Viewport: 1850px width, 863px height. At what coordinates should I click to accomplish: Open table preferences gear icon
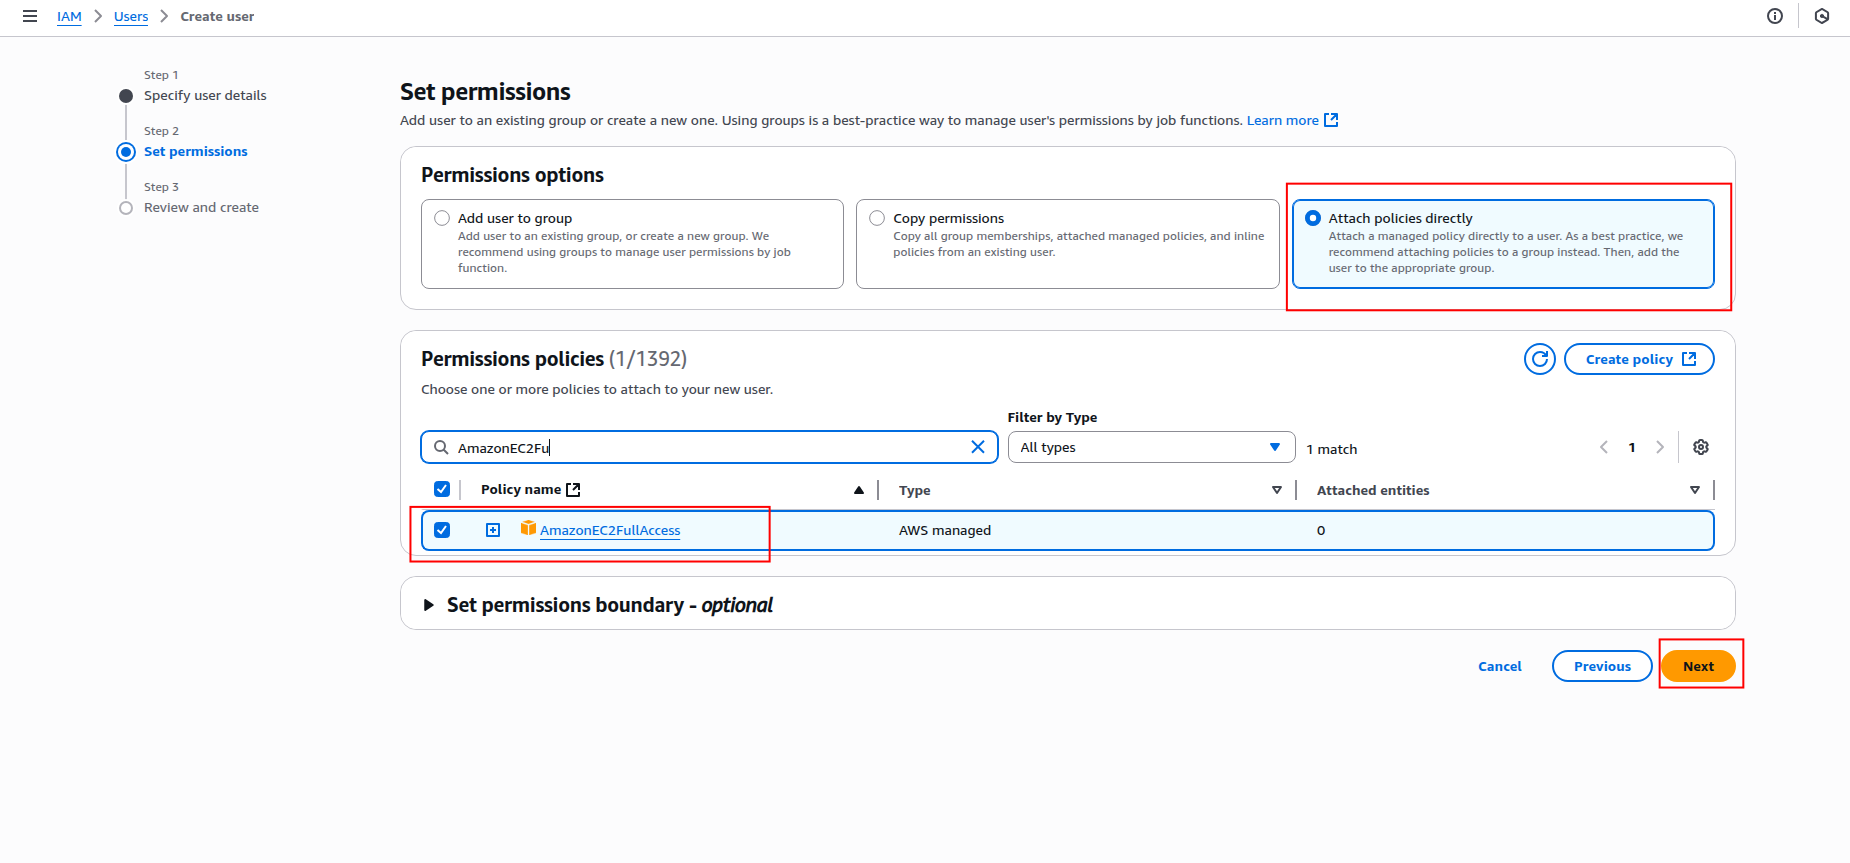1700,447
